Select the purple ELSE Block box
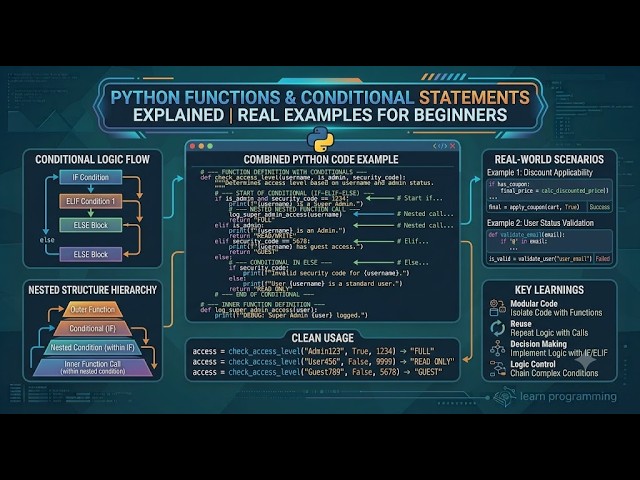Image resolution: width=640 pixels, height=480 pixels. (91, 254)
